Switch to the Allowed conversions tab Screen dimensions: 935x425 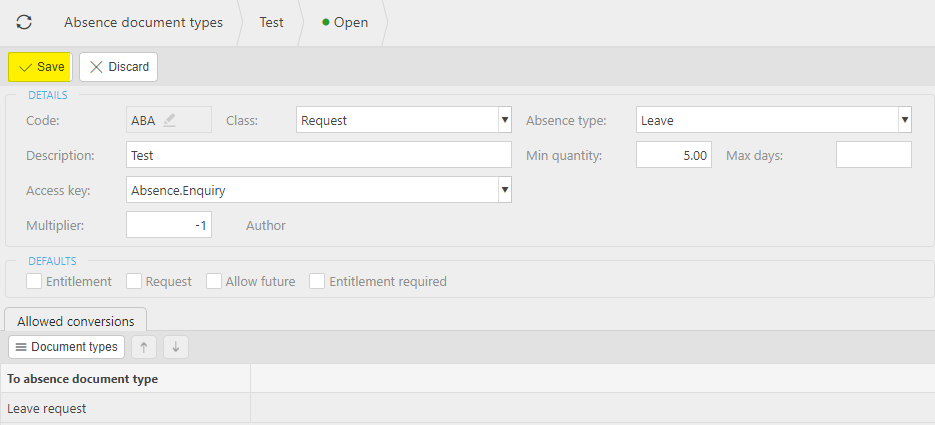pyautogui.click(x=76, y=321)
